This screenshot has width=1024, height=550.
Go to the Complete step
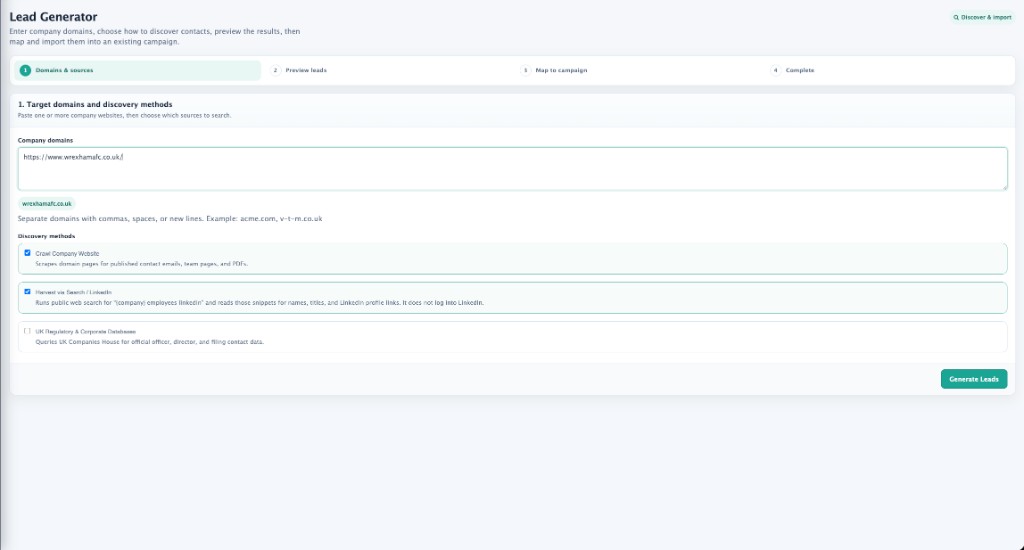tap(889, 70)
